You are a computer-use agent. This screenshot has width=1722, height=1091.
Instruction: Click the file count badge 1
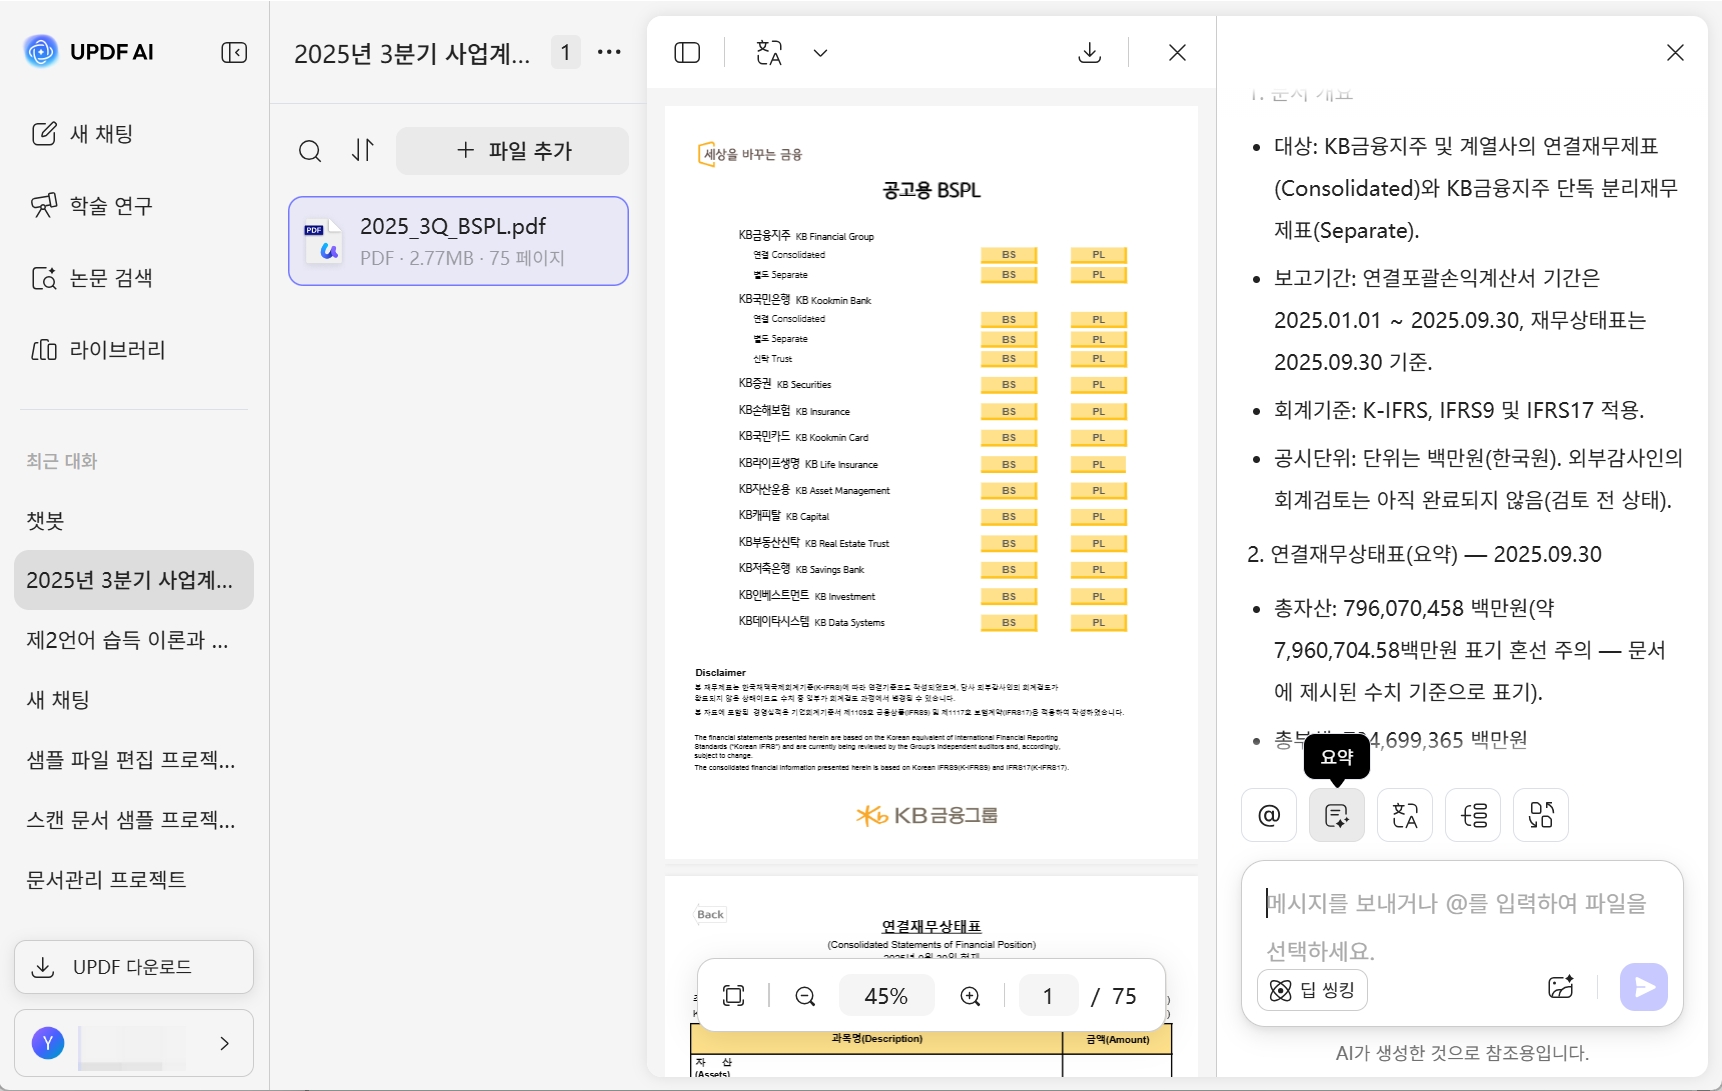coord(566,52)
